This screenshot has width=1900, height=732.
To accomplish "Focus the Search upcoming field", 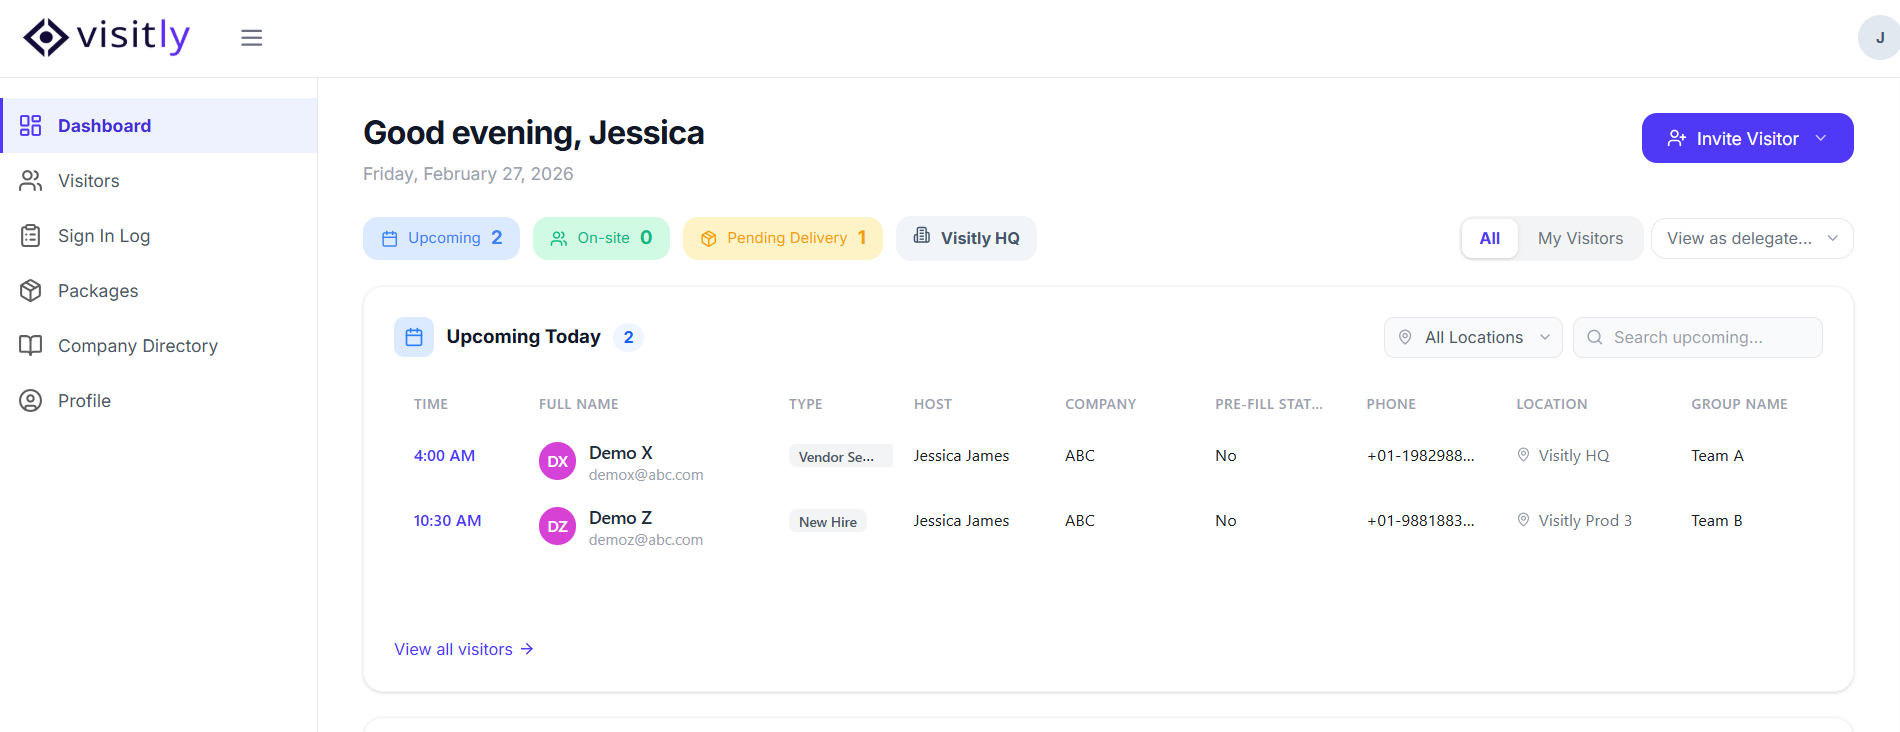I will coord(1697,337).
